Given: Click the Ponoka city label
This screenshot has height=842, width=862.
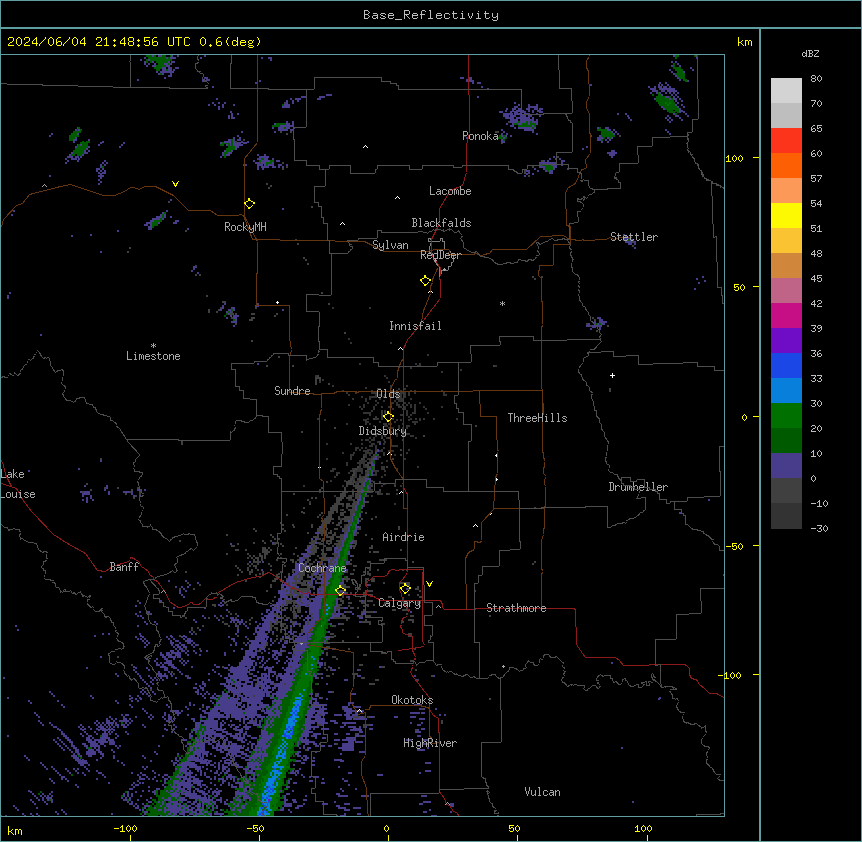Looking at the screenshot, I should pos(480,136).
